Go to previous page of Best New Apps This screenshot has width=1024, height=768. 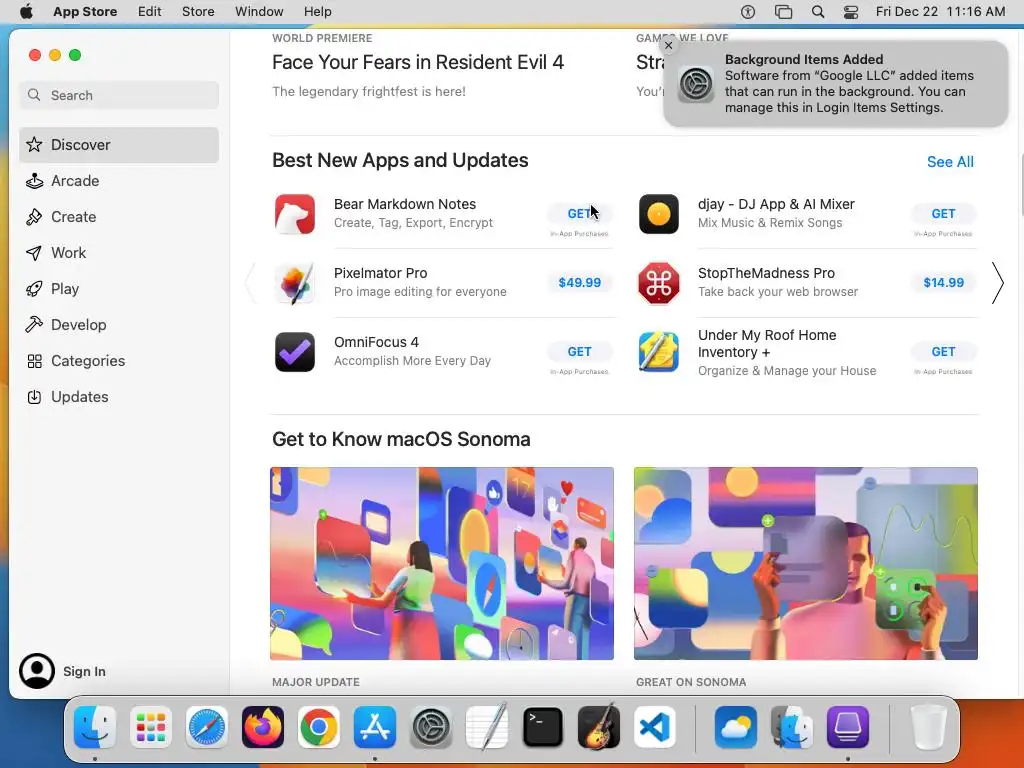coord(250,283)
